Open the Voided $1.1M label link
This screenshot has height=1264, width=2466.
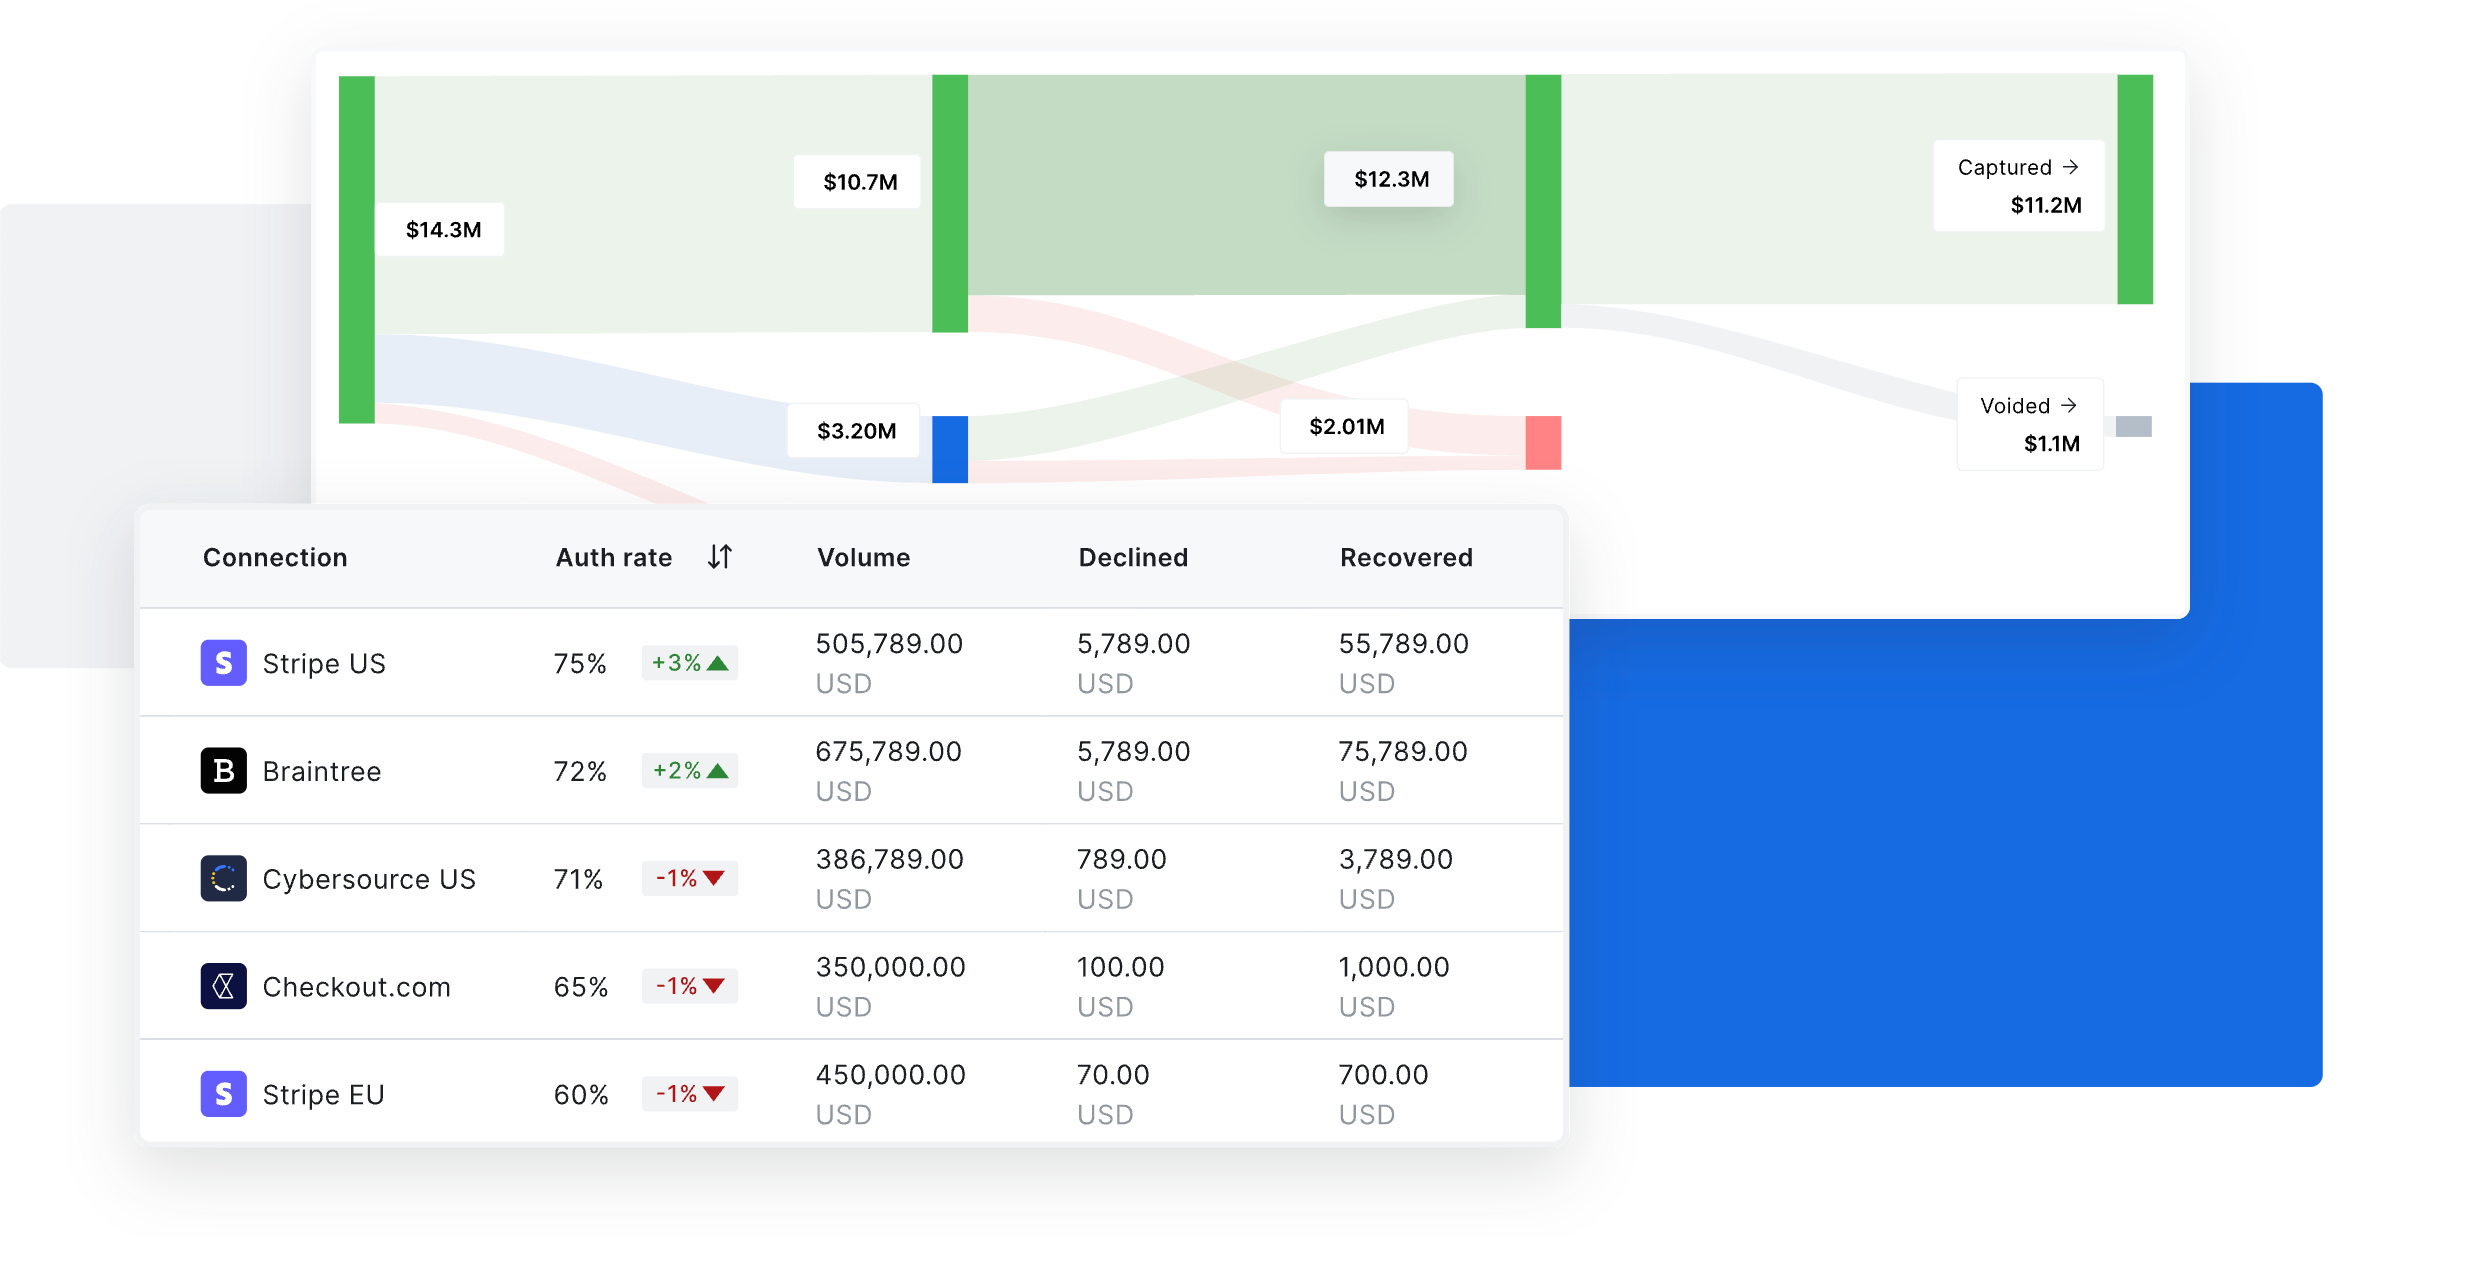[2030, 424]
